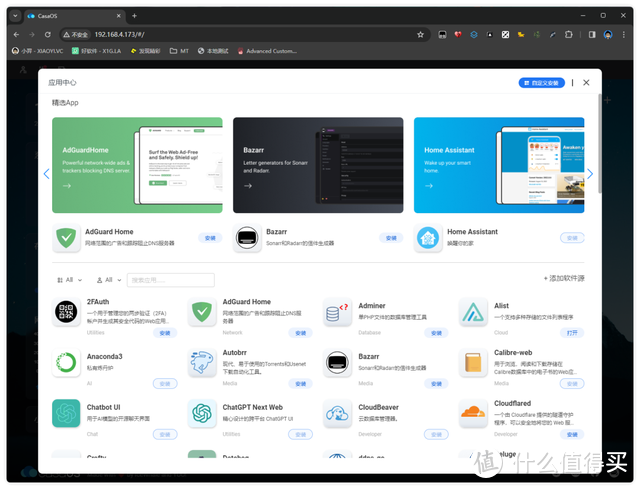Open the Bazarr dark banner
The height and width of the screenshot is (489, 640).
pos(318,165)
